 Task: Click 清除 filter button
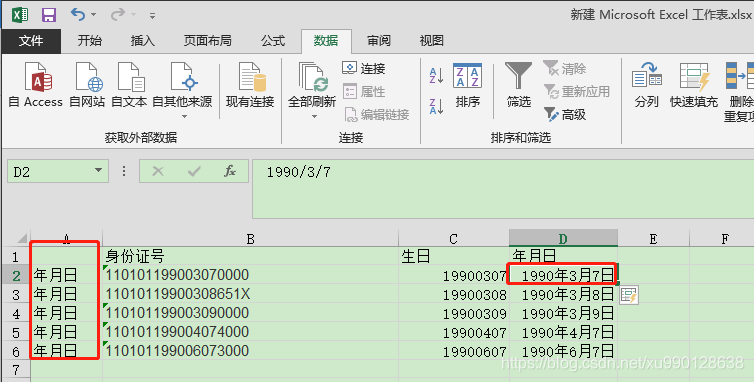565,68
